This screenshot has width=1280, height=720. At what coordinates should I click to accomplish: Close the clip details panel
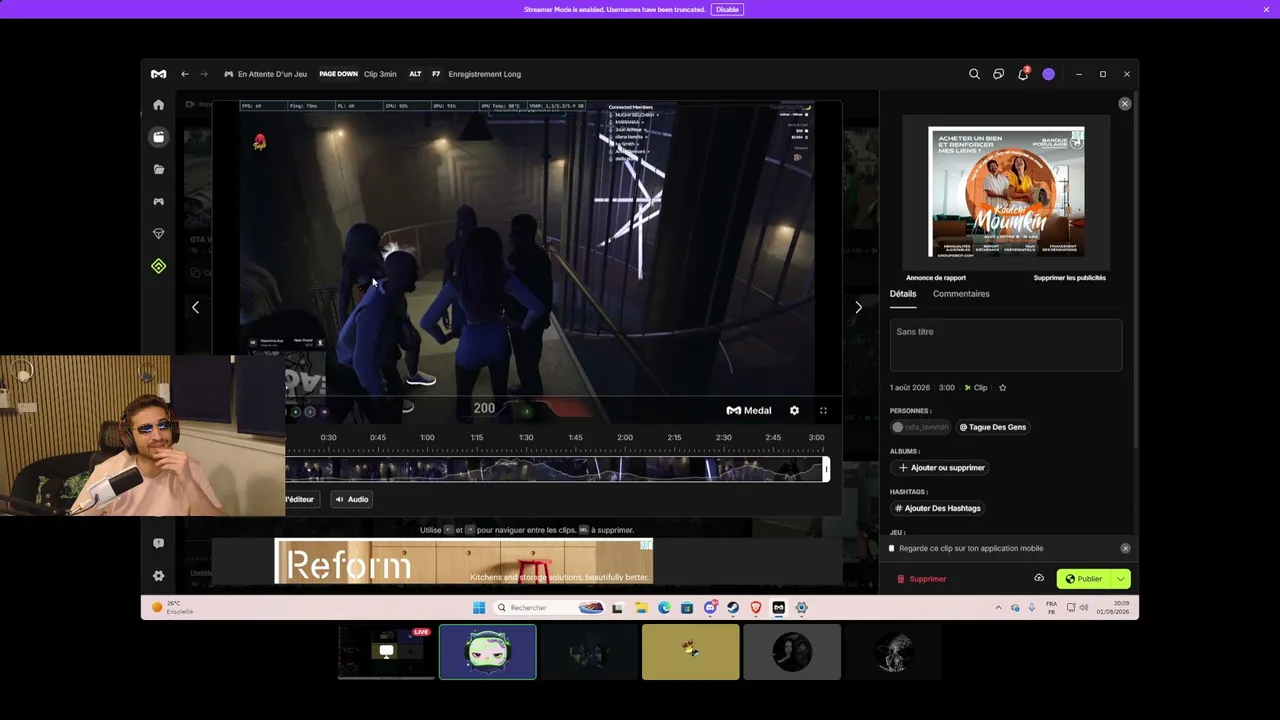tap(1125, 104)
